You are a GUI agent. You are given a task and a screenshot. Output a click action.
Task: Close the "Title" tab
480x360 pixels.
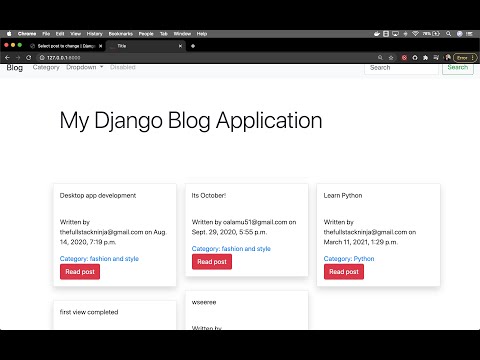tap(180, 46)
